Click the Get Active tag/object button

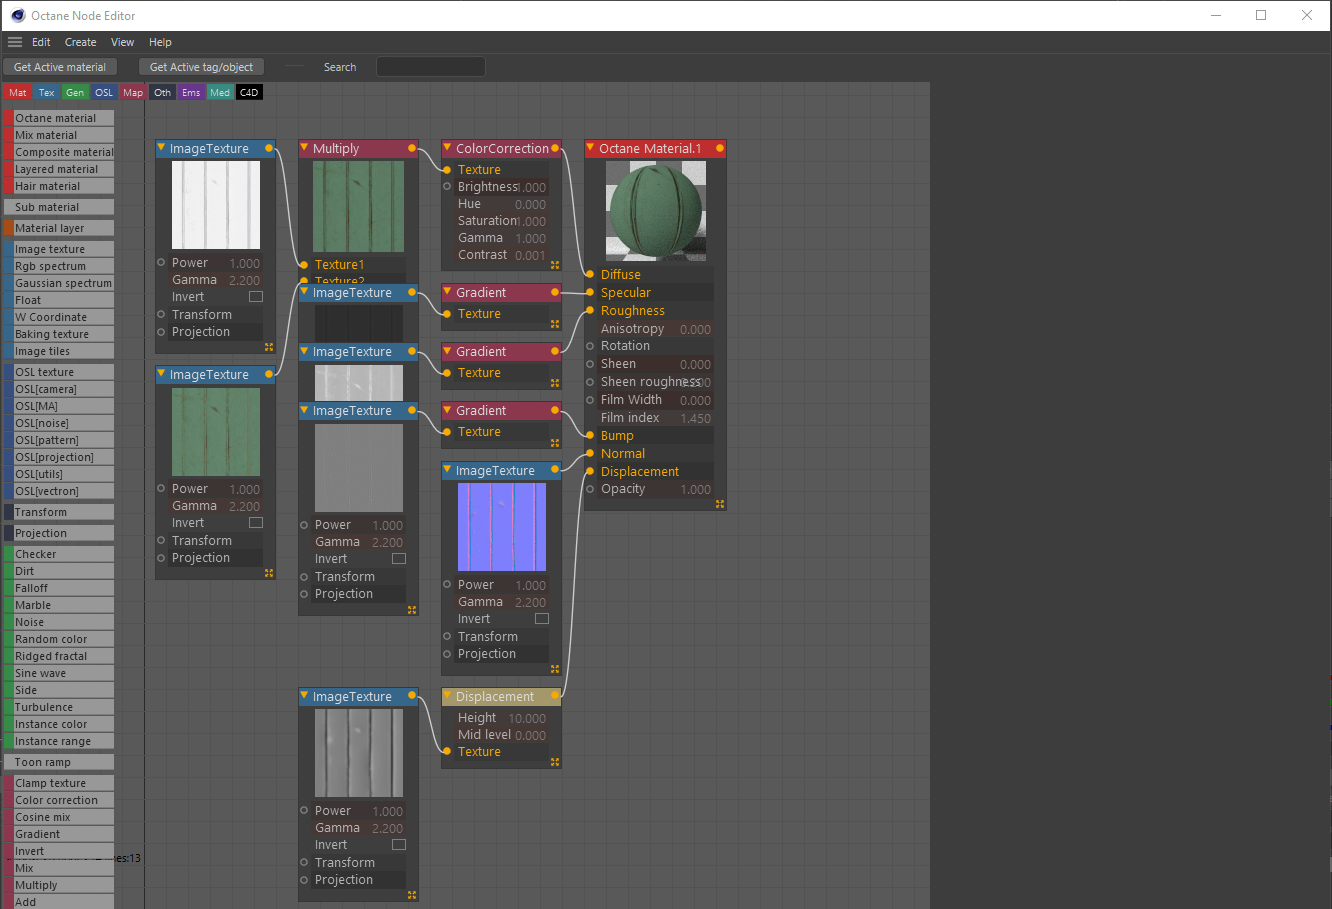(x=201, y=67)
